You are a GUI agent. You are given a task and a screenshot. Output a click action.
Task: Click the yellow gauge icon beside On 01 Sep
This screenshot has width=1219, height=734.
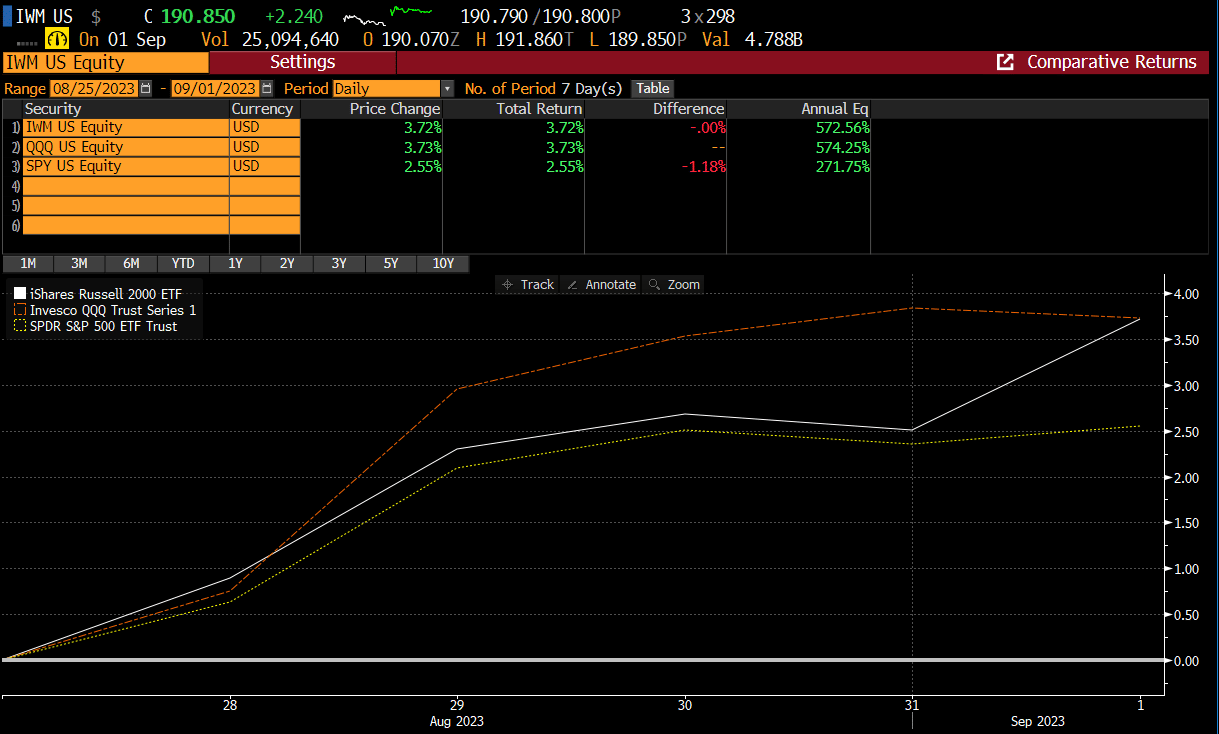56,39
